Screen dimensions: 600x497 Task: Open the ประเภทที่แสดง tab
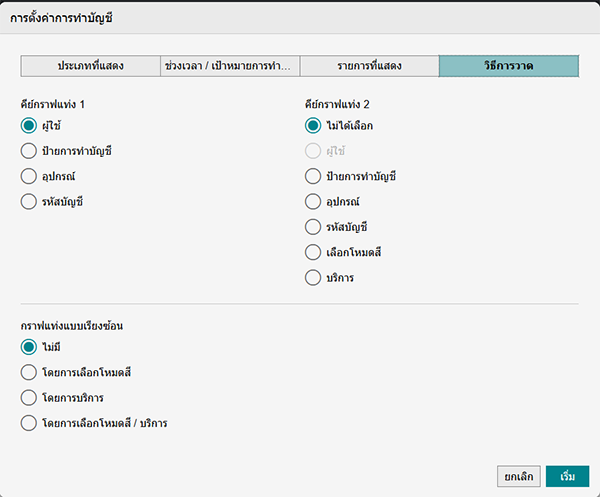point(90,66)
